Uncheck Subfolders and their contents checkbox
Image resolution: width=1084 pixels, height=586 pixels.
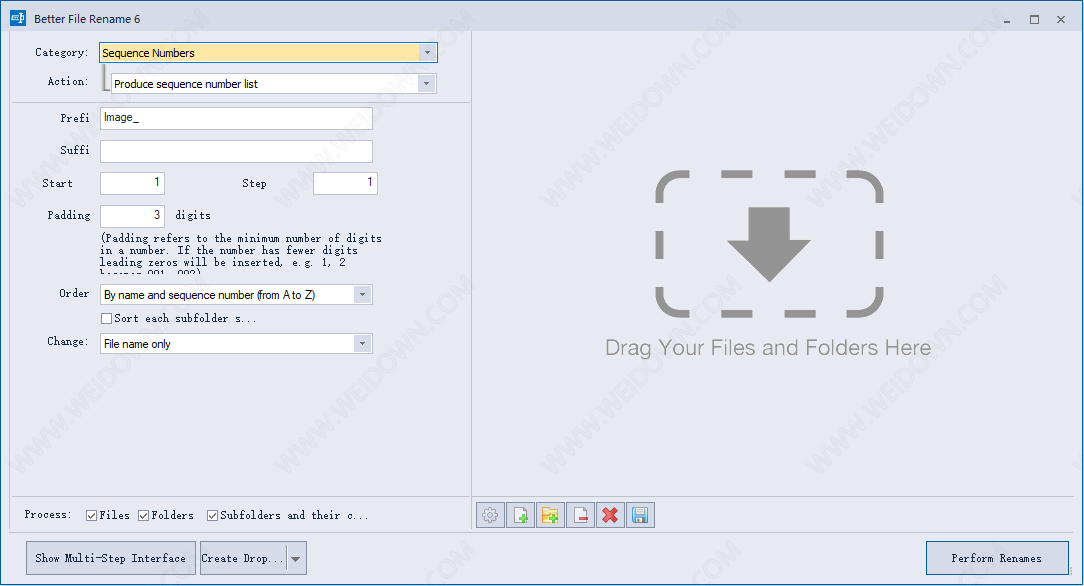click(x=212, y=516)
